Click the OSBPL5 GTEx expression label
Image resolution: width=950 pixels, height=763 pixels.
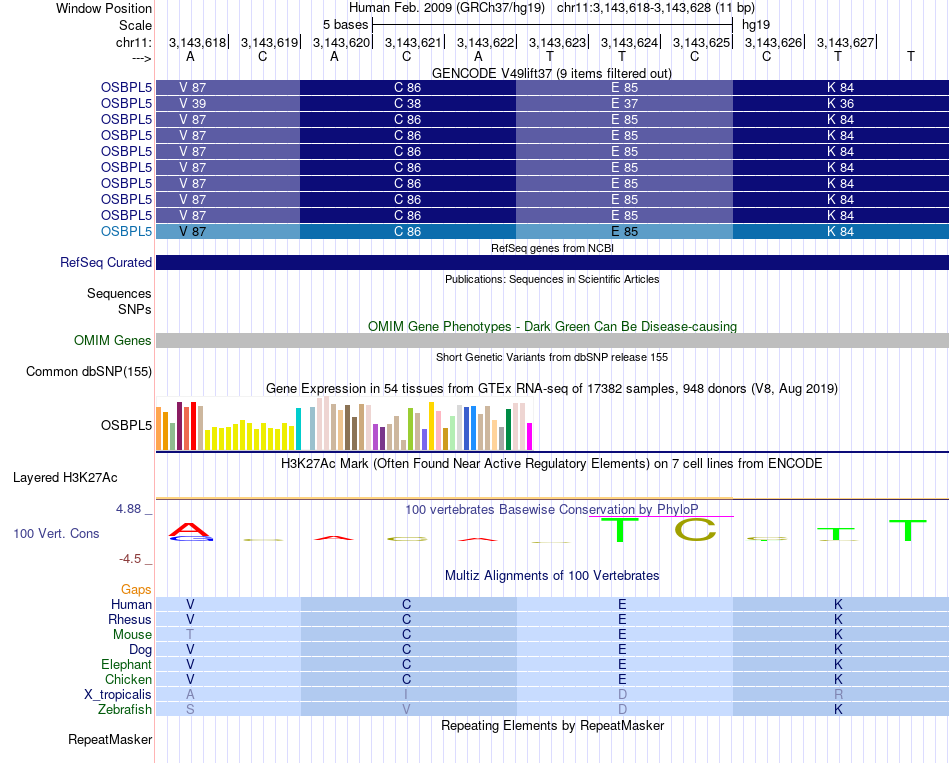coord(126,425)
